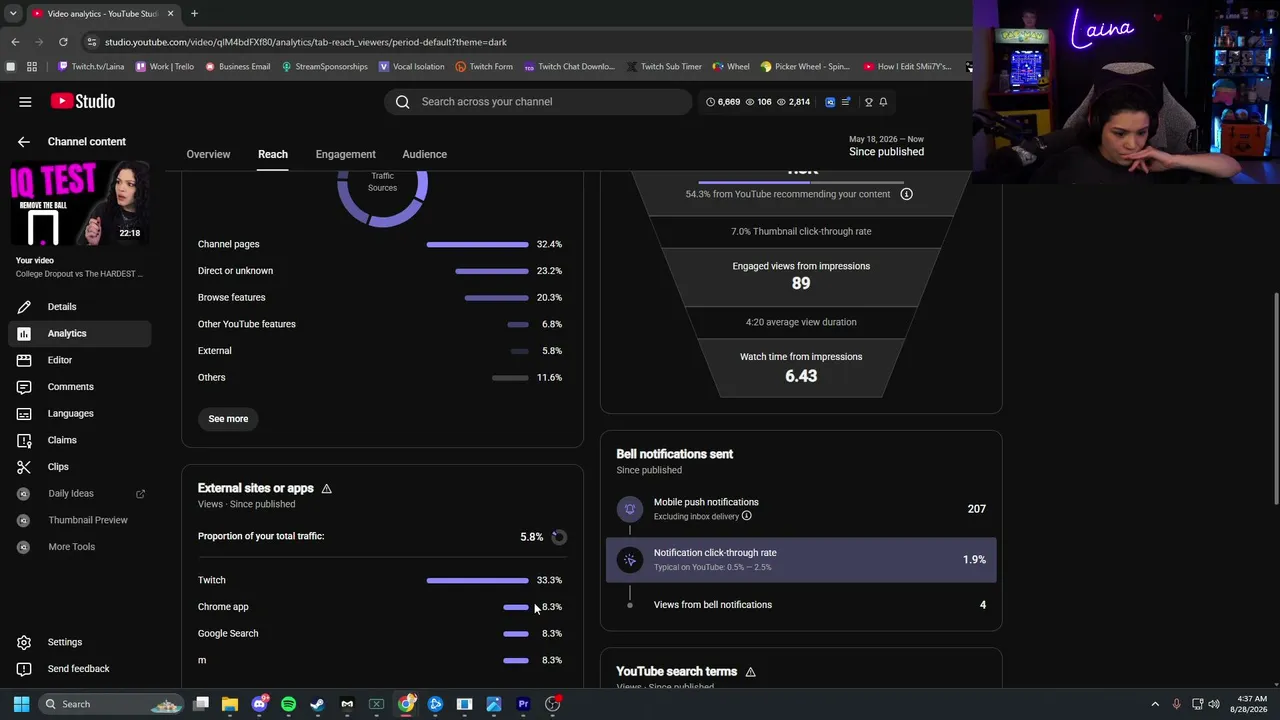Open Spotify from the taskbar
Image resolution: width=1280 pixels, height=720 pixels.
point(289,704)
